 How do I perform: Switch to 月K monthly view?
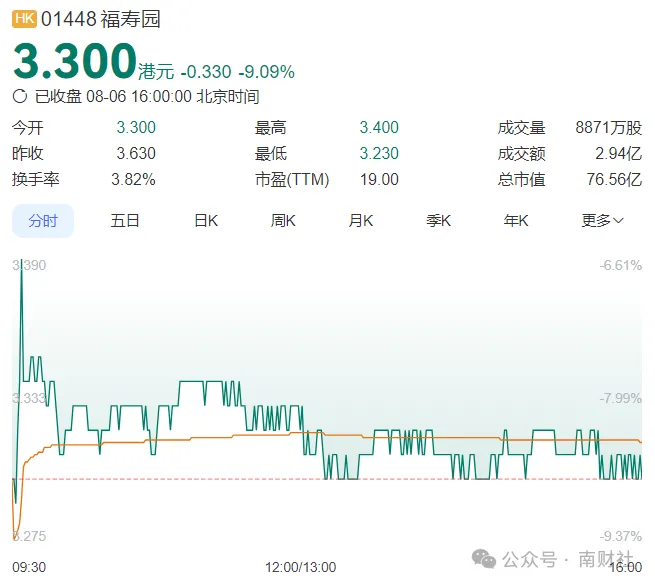(360, 221)
